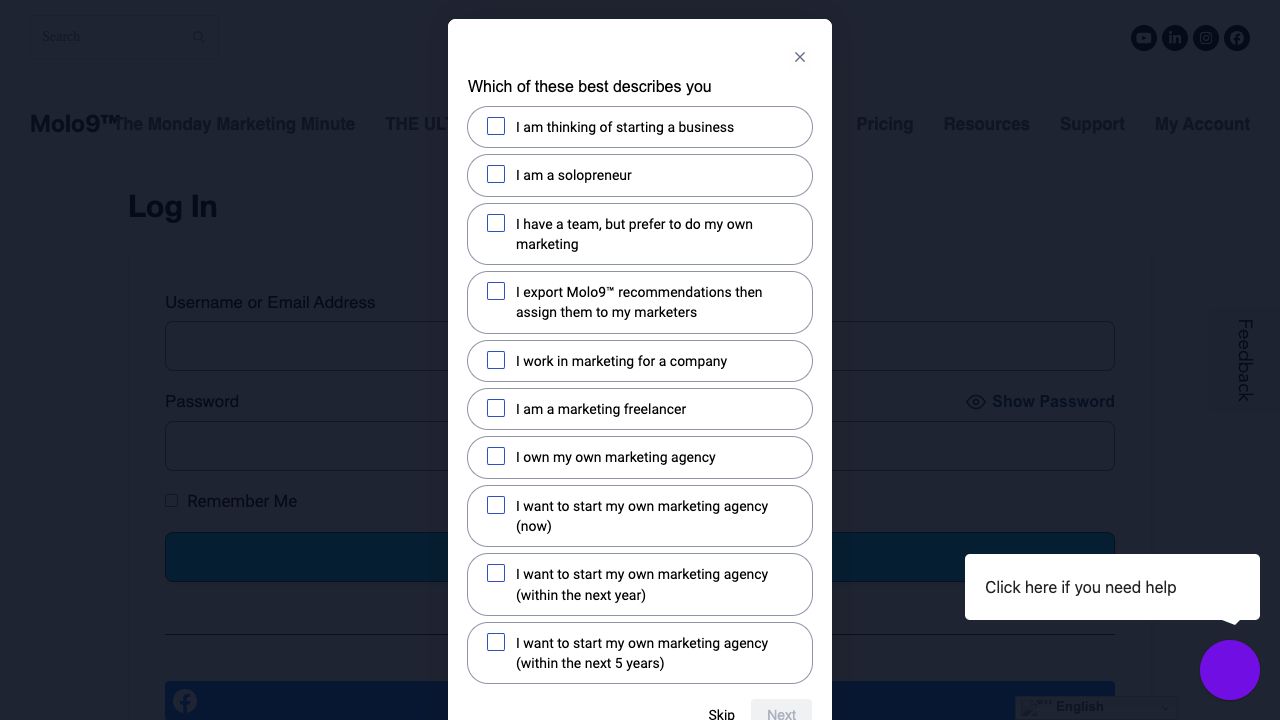This screenshot has width=1280, height=720.
Task: Open the YouTube social icon
Action: click(x=1143, y=38)
